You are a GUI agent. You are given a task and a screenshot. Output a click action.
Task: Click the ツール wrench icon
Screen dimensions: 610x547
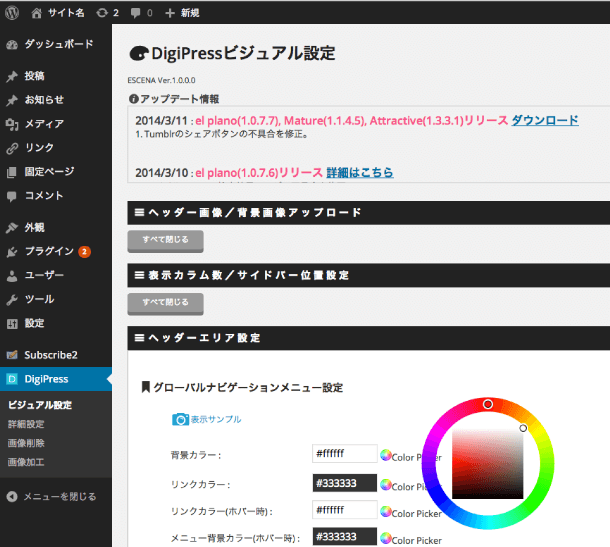pyautogui.click(x=12, y=300)
